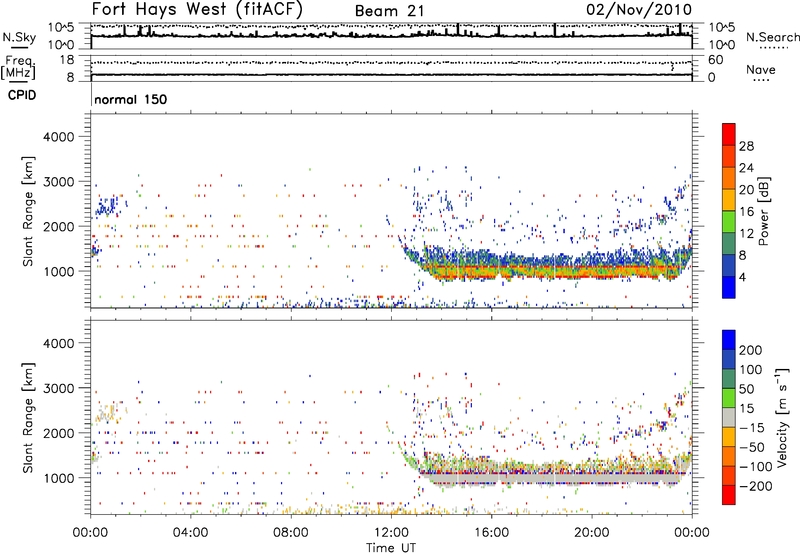Click the red top segment of the power colorbar
The image size is (800, 554).
(729, 135)
